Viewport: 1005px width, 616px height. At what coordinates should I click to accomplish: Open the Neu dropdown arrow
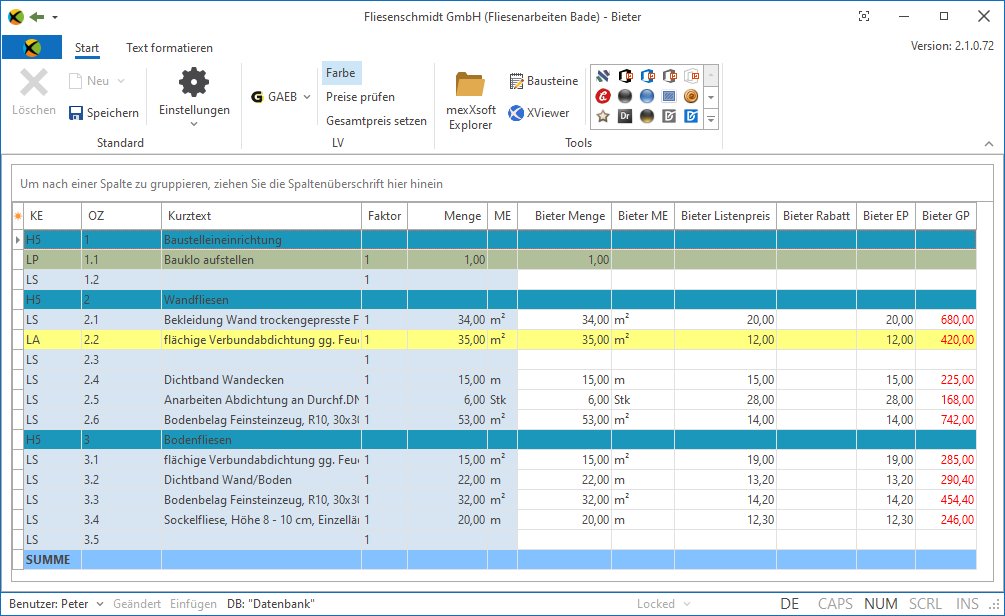121,81
